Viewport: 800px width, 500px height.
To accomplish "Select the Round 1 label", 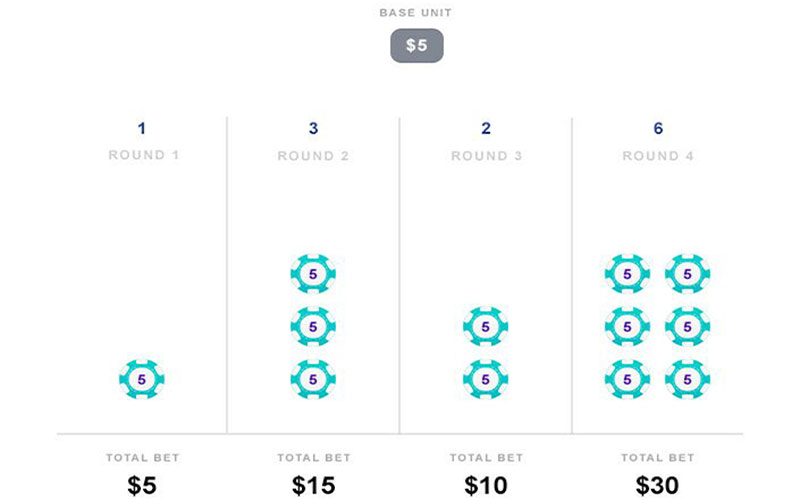I will click(142, 156).
